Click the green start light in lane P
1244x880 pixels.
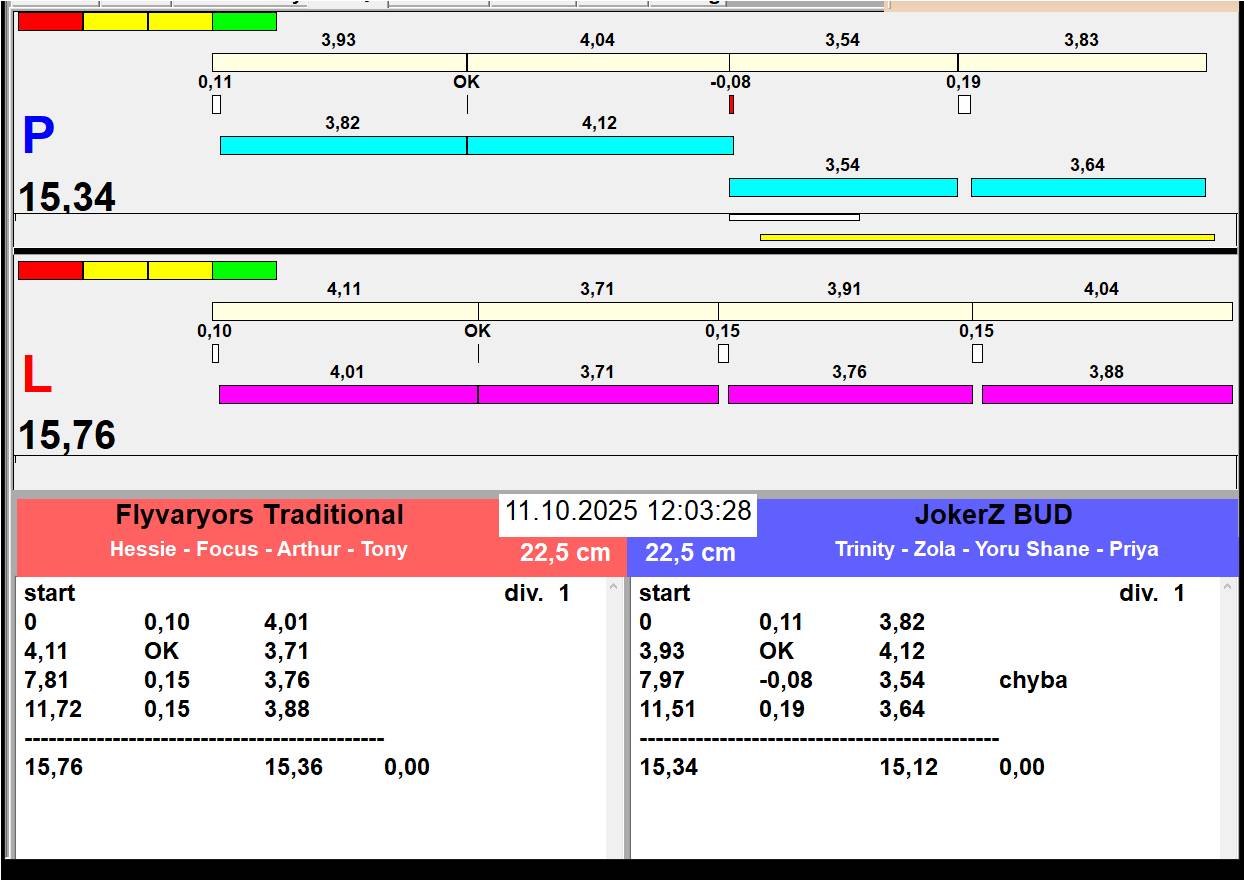[244, 22]
